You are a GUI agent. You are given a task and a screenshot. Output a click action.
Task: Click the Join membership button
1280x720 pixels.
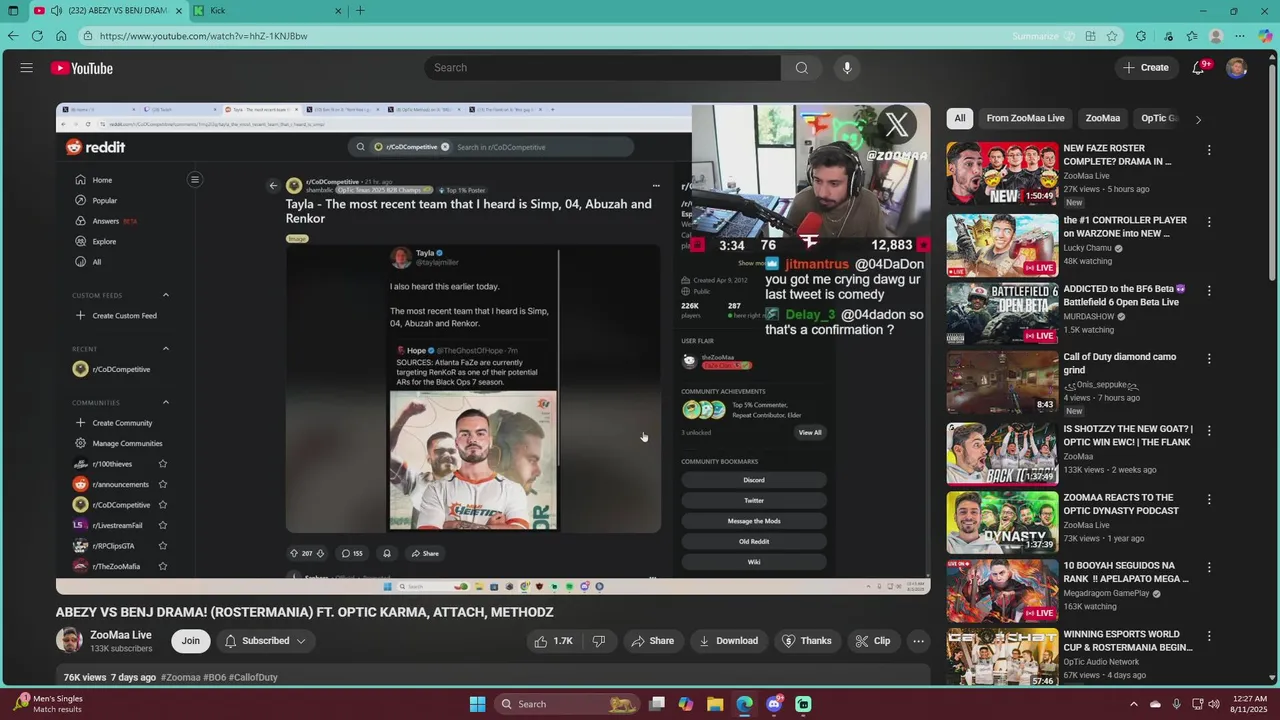(191, 641)
